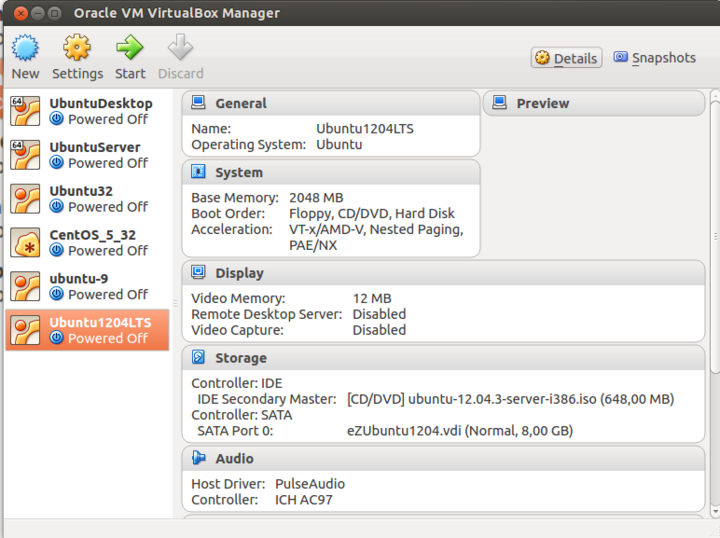720x538 pixels.
Task: Click UbuntuServer name in VM list
Action: 95,147
